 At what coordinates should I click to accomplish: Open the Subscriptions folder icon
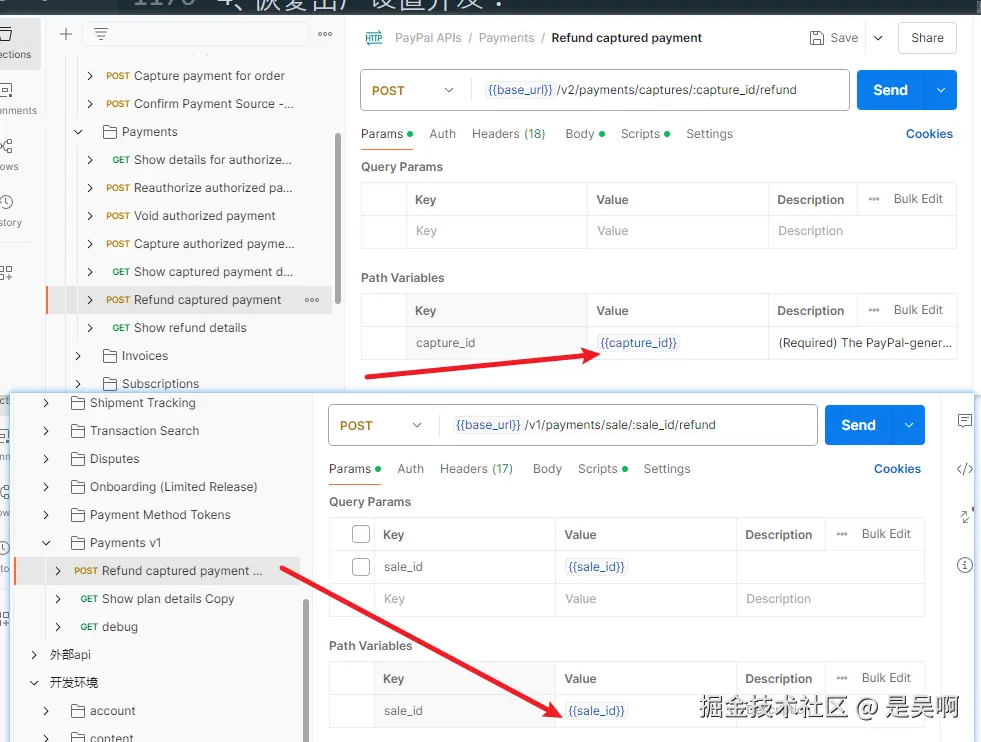click(x=109, y=384)
